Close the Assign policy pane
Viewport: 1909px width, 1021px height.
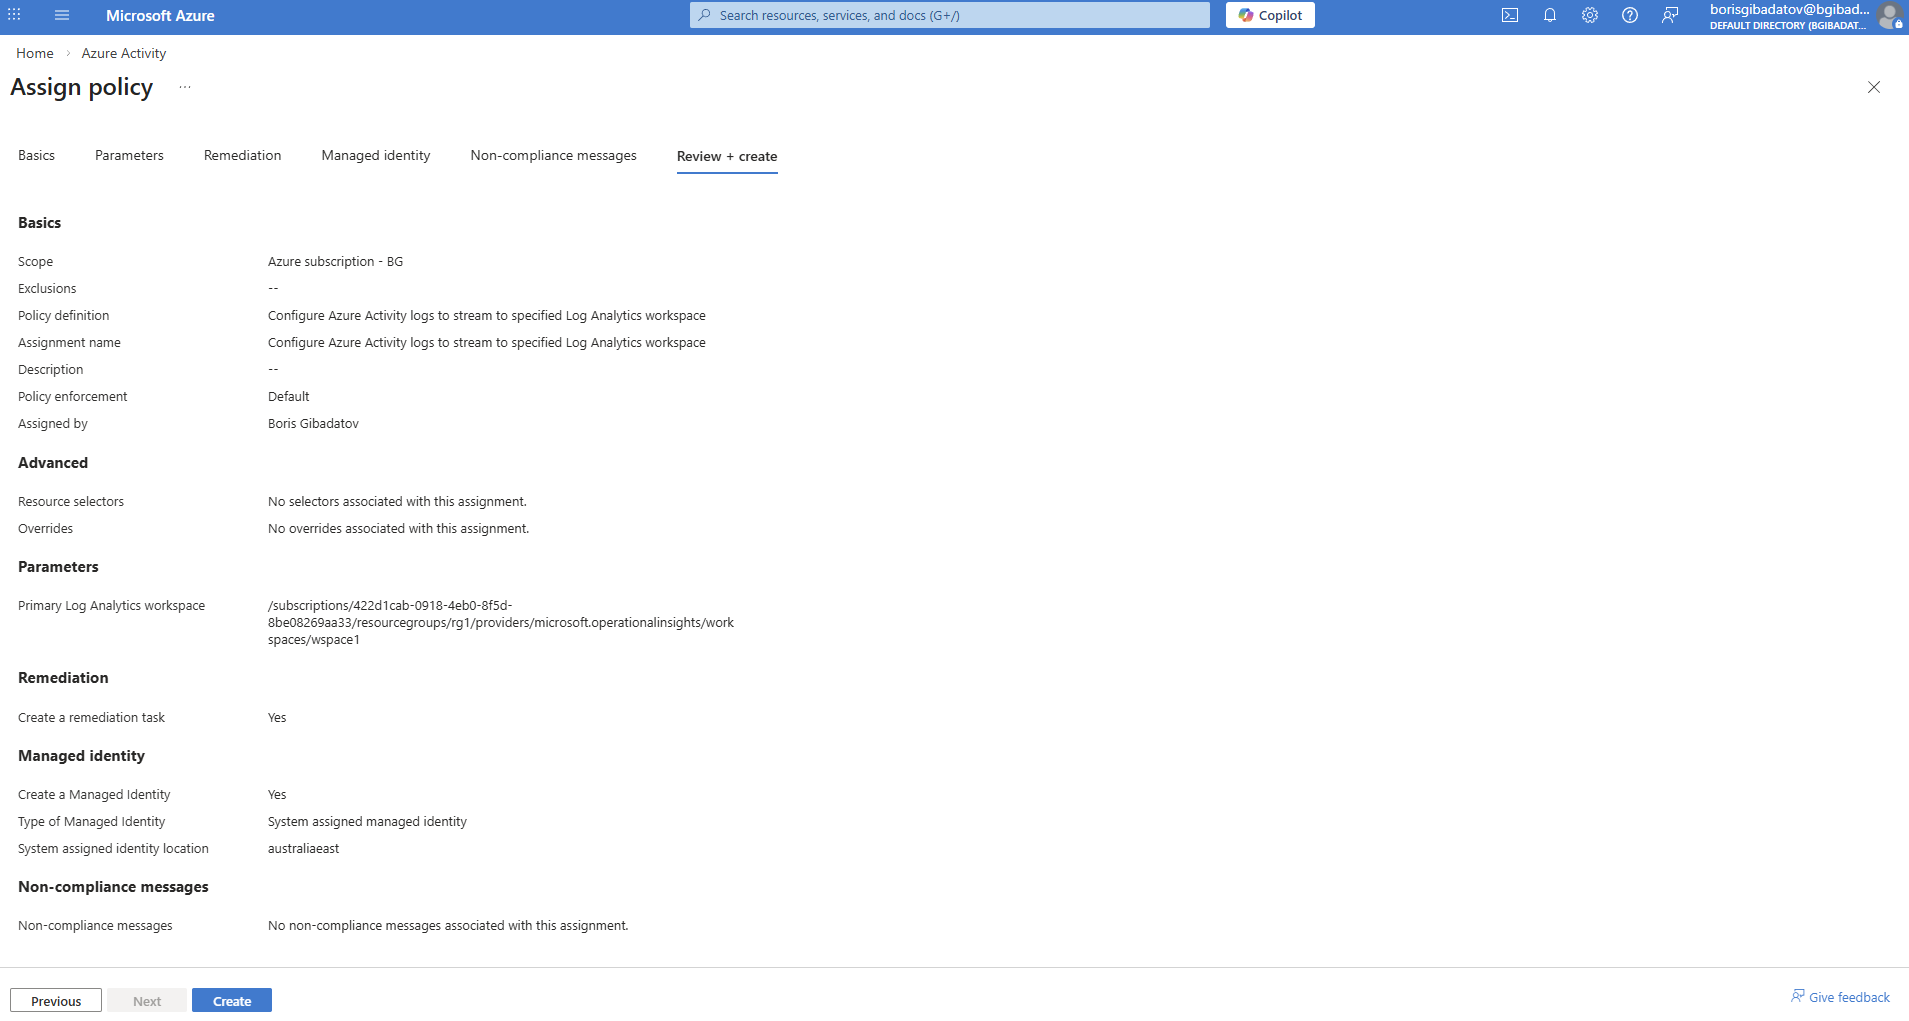coord(1874,87)
